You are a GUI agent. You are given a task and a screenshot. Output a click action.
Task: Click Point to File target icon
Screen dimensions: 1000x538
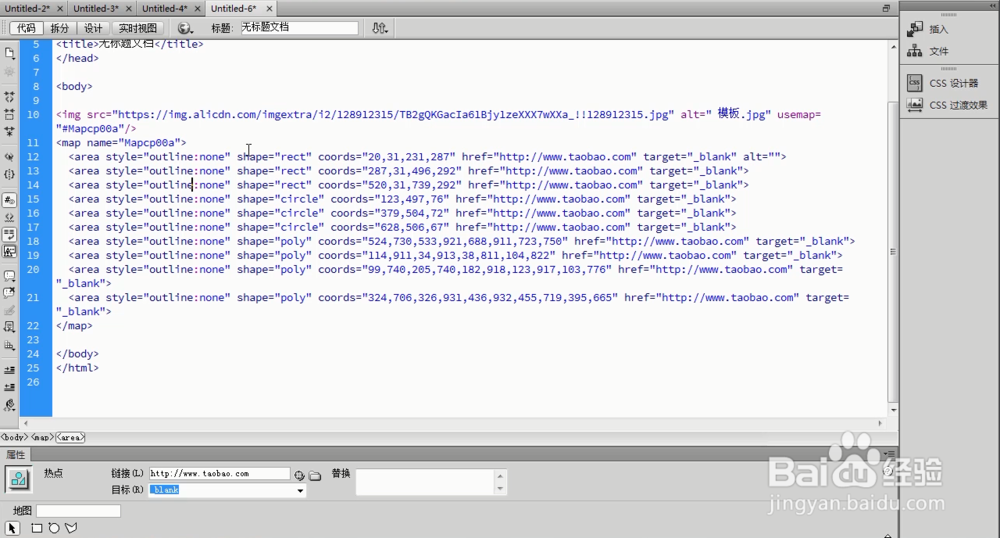299,475
